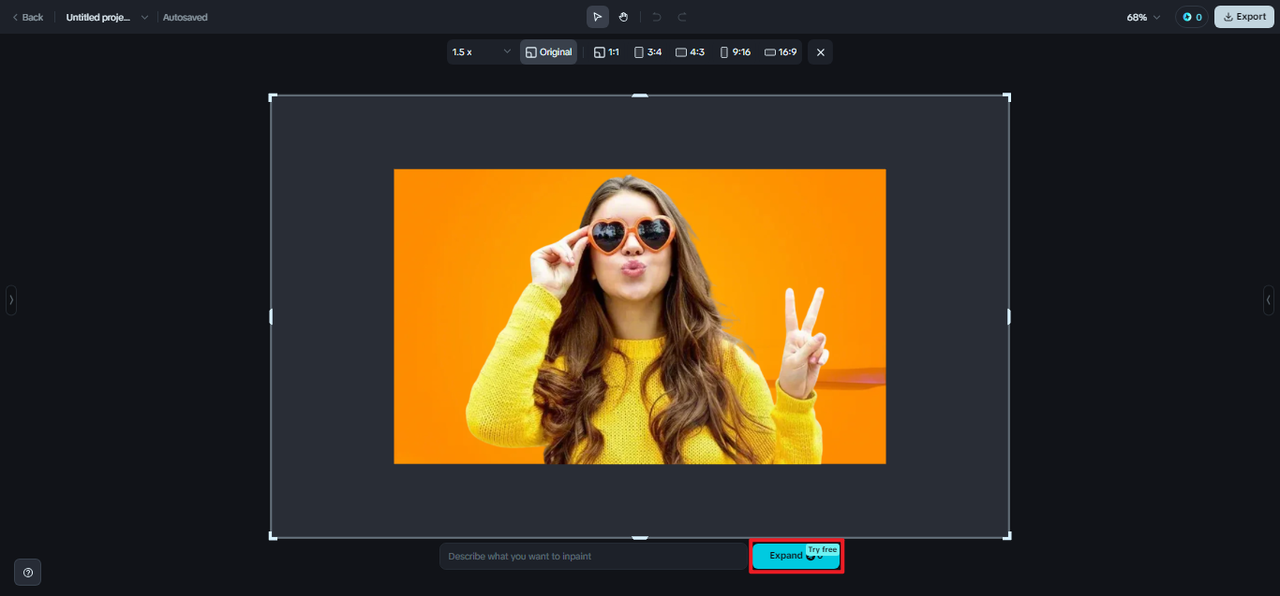Click the top-left corner crop handle

pyautogui.click(x=272, y=97)
